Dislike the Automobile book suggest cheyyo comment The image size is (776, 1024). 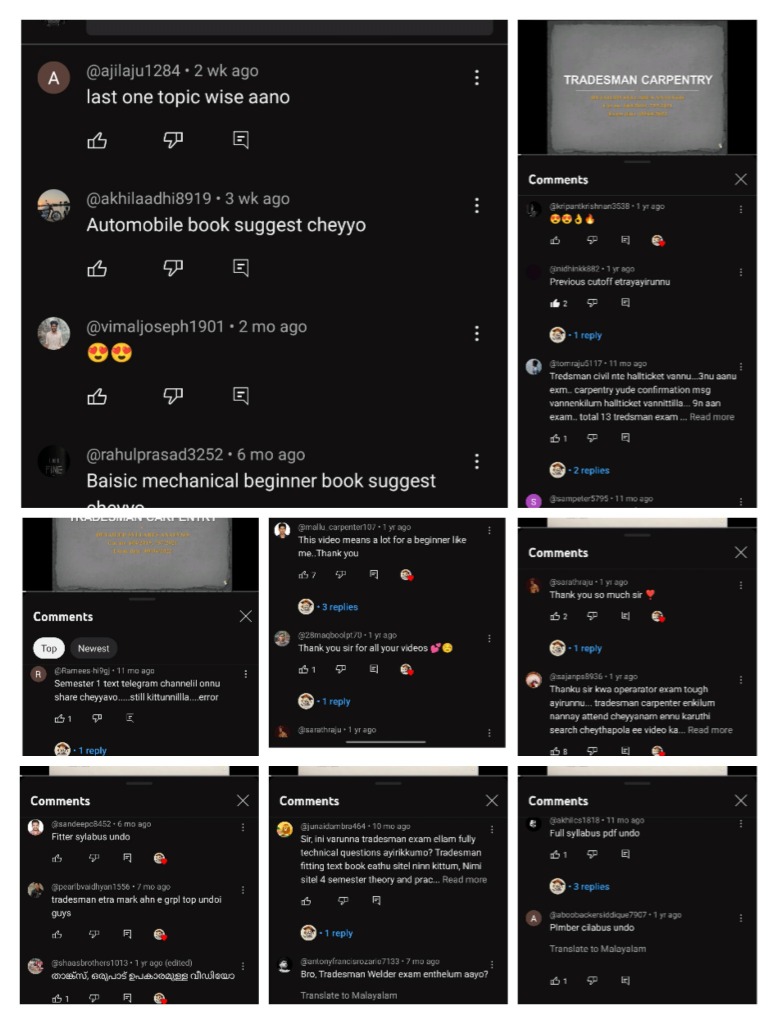click(173, 268)
